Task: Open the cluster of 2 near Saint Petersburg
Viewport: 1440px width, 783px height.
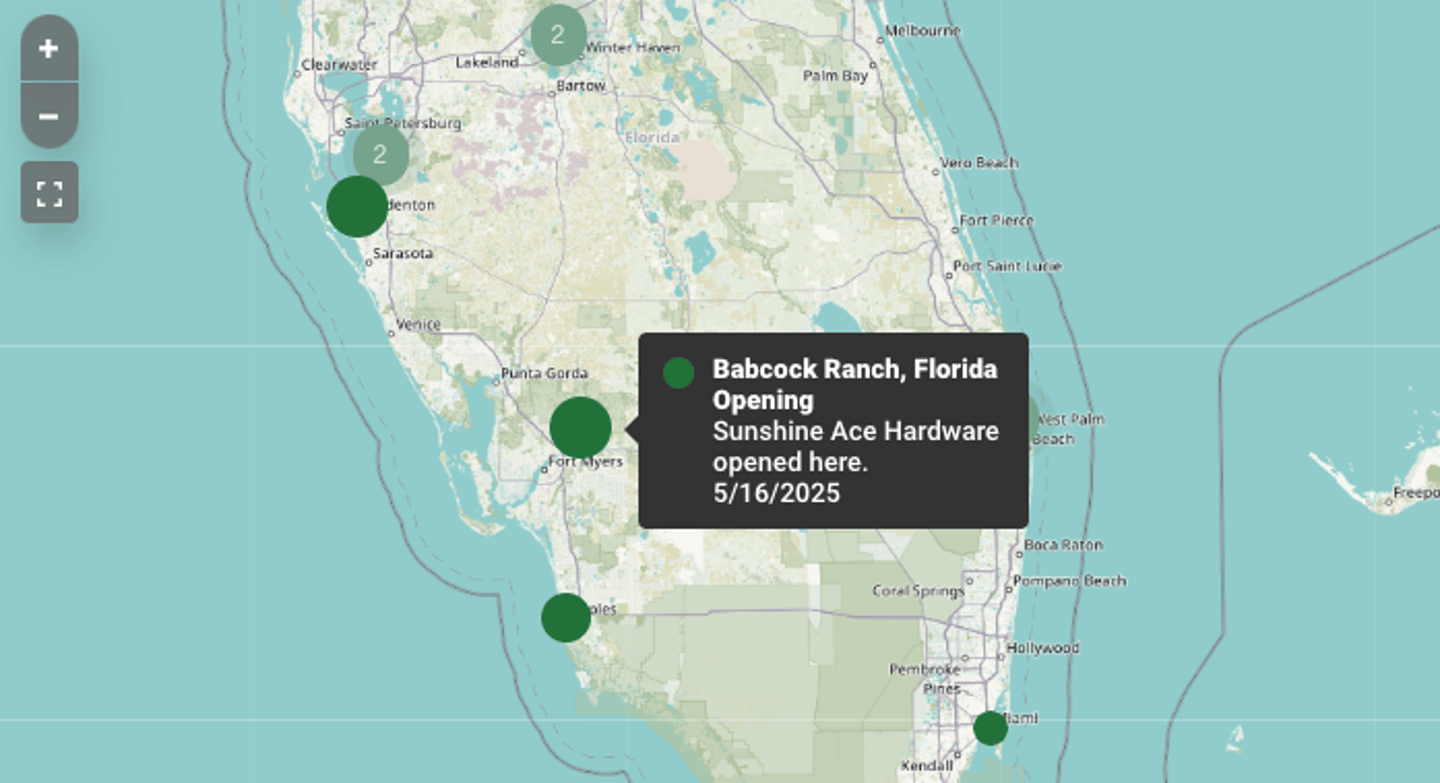Action: 380,155
